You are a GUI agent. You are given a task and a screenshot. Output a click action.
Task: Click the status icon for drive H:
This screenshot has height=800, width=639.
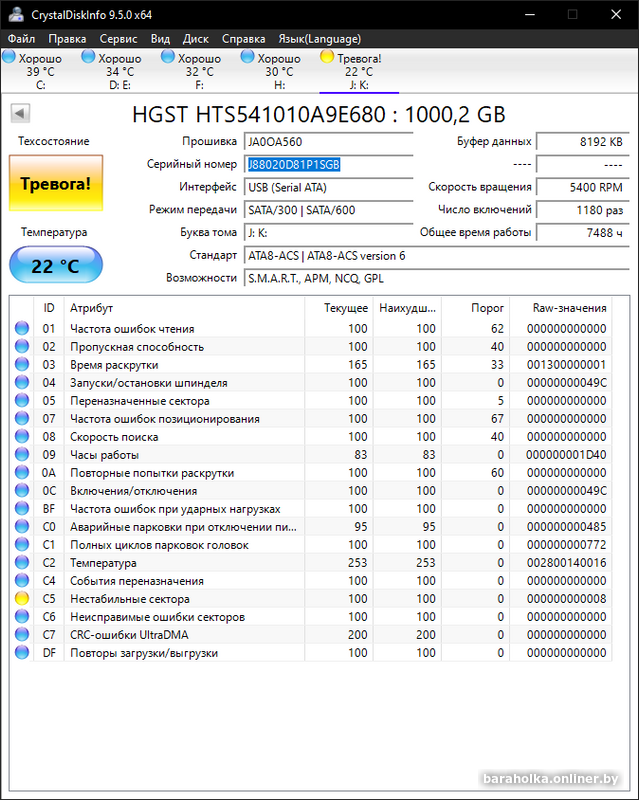pos(248,58)
